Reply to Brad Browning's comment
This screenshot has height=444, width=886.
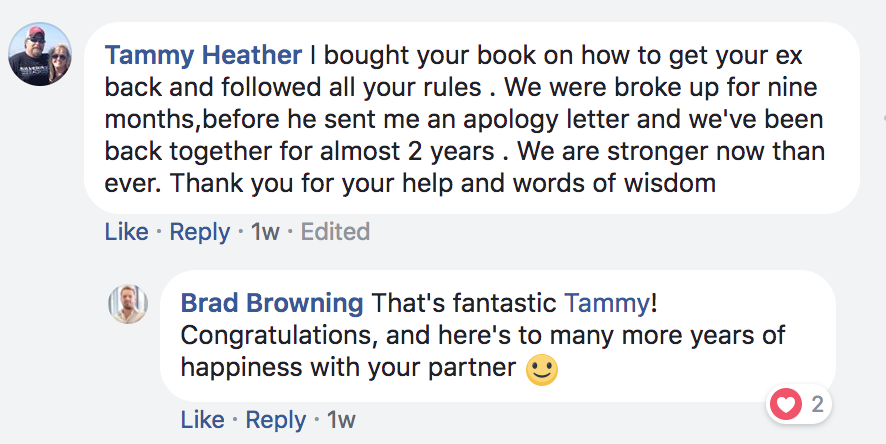276,420
